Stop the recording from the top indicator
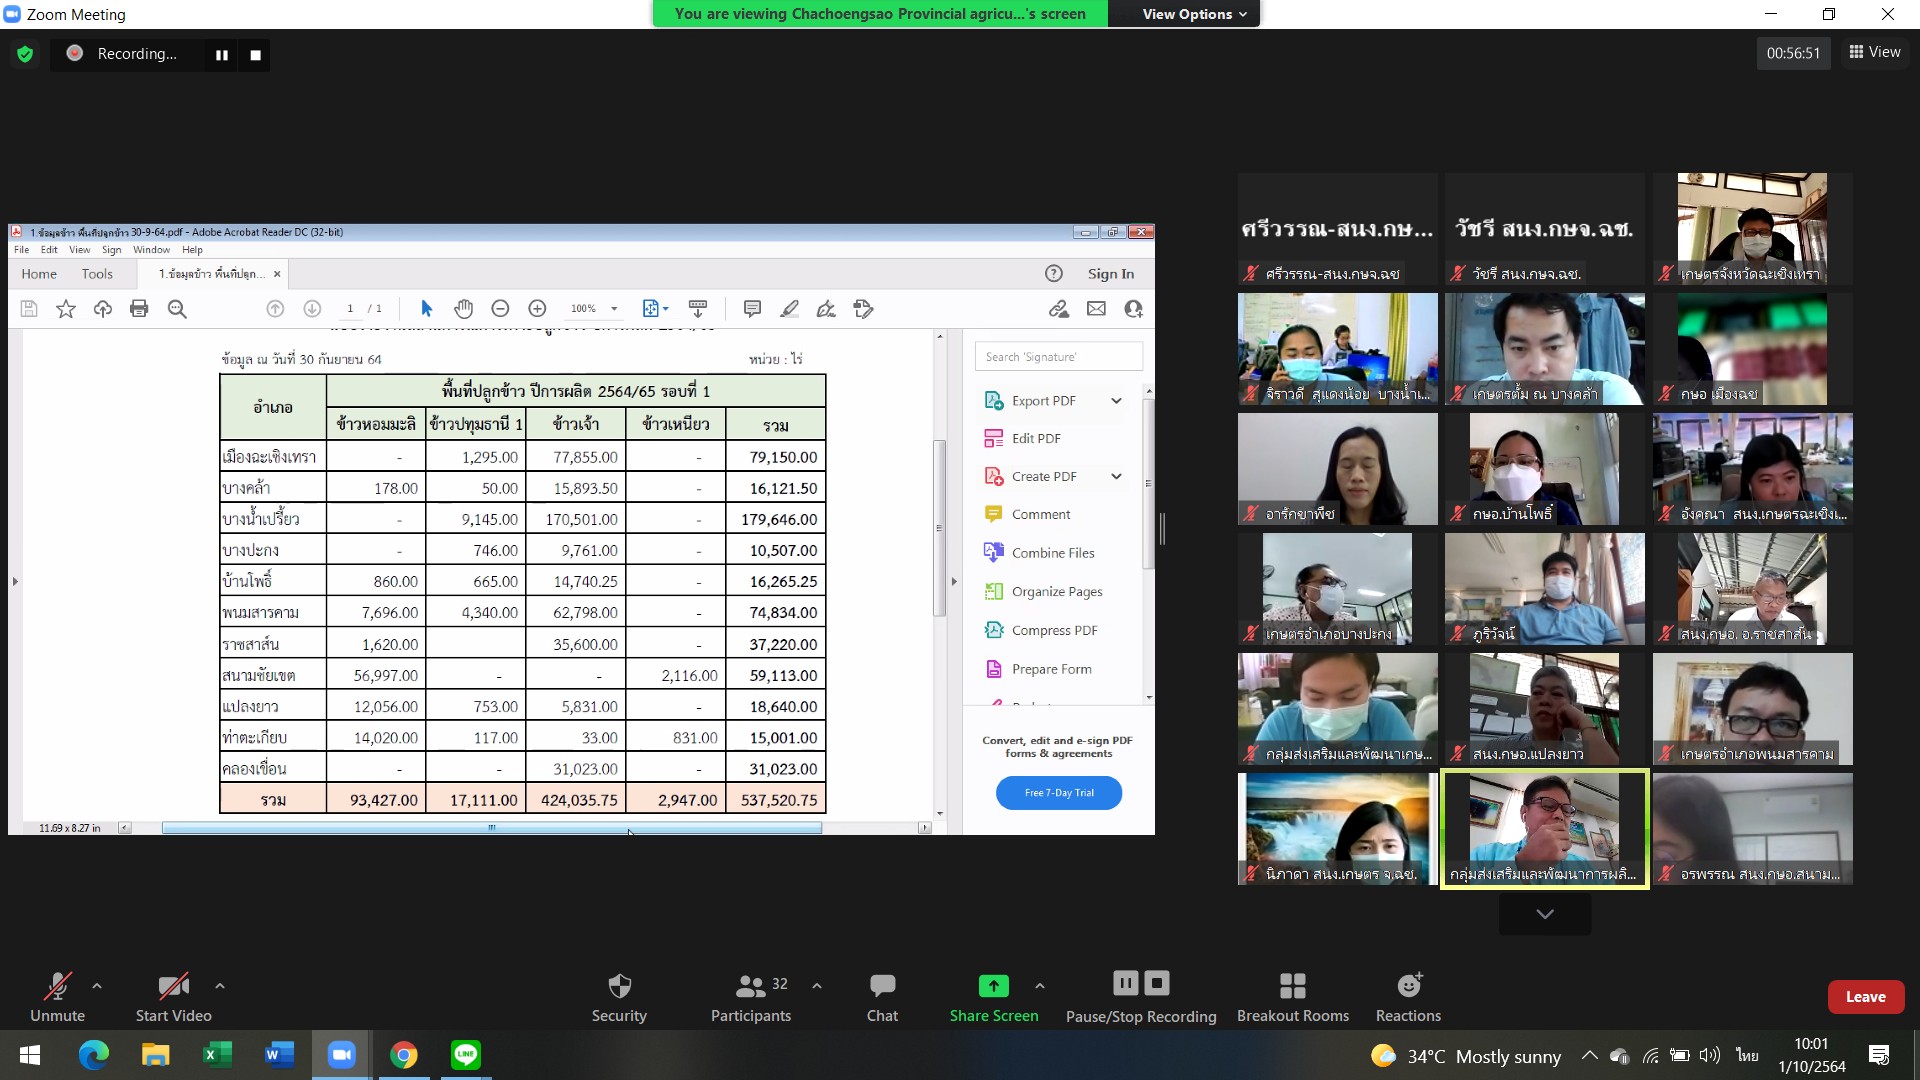The height and width of the screenshot is (1080, 1920). click(x=256, y=55)
